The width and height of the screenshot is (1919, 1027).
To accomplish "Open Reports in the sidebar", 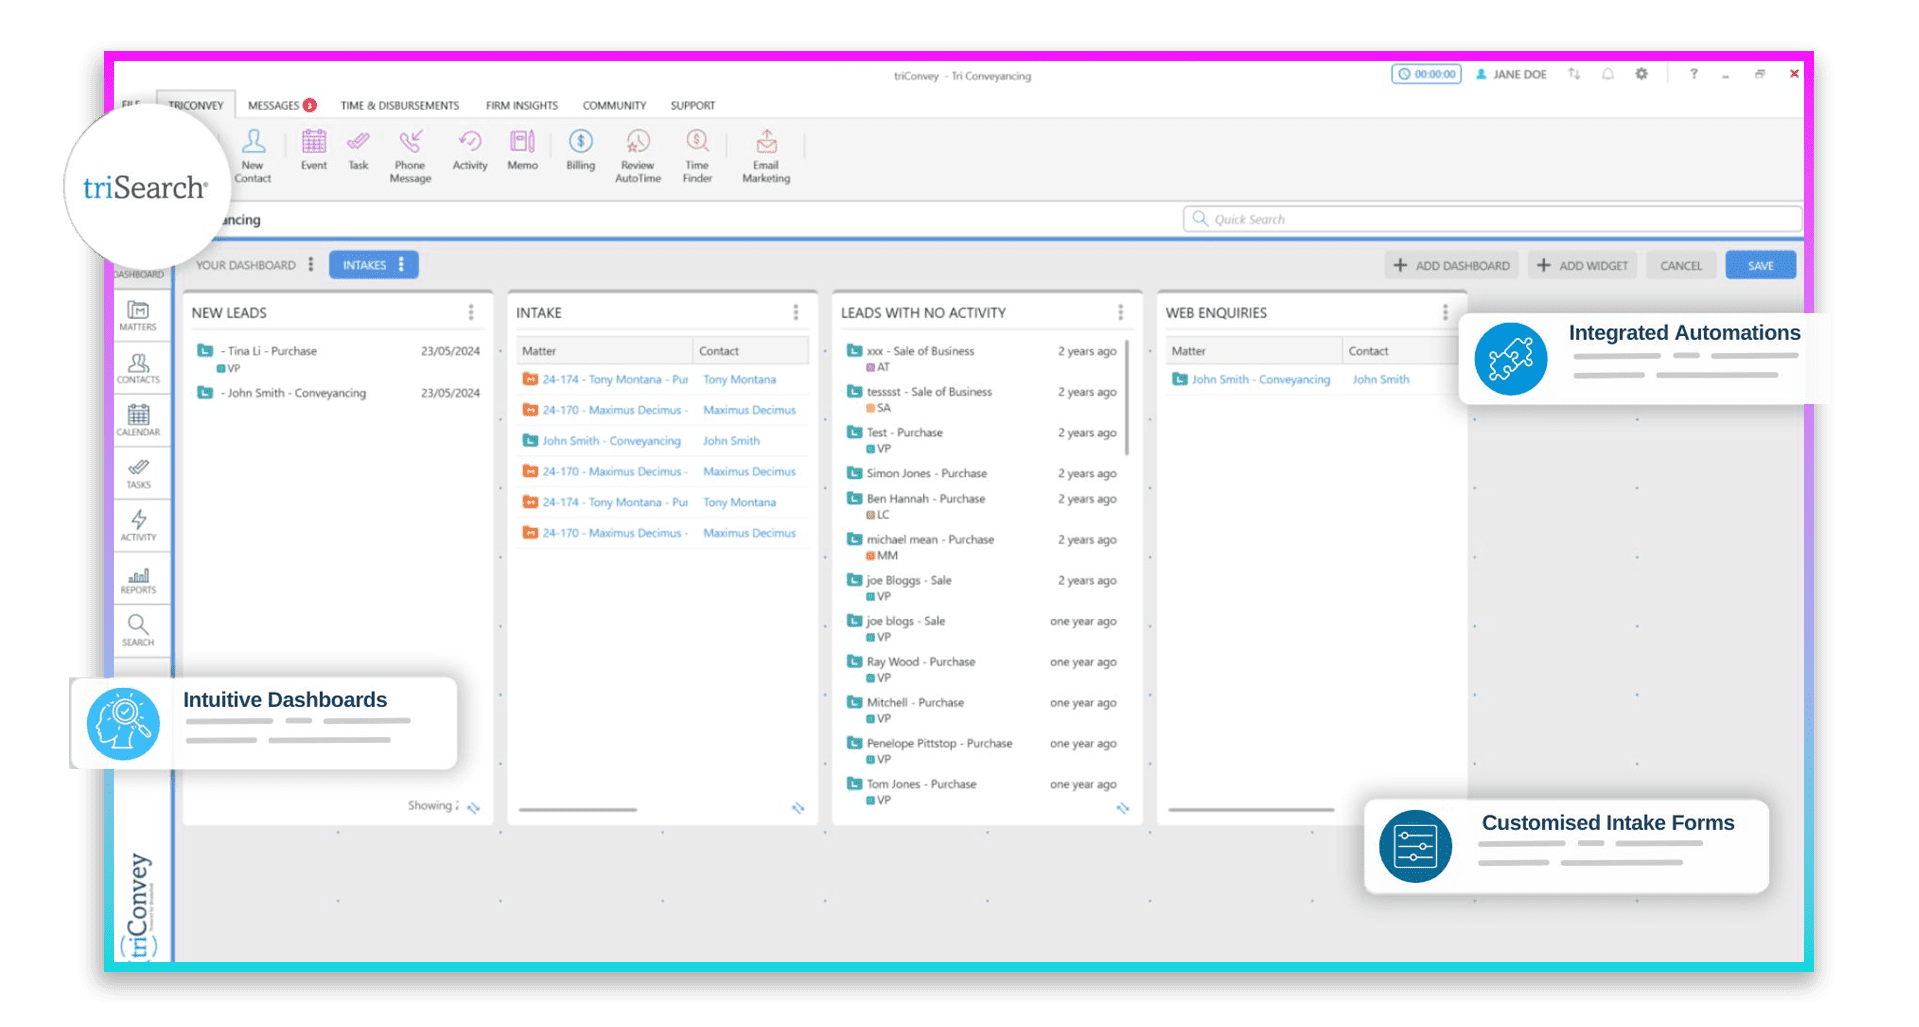I will pyautogui.click(x=138, y=578).
